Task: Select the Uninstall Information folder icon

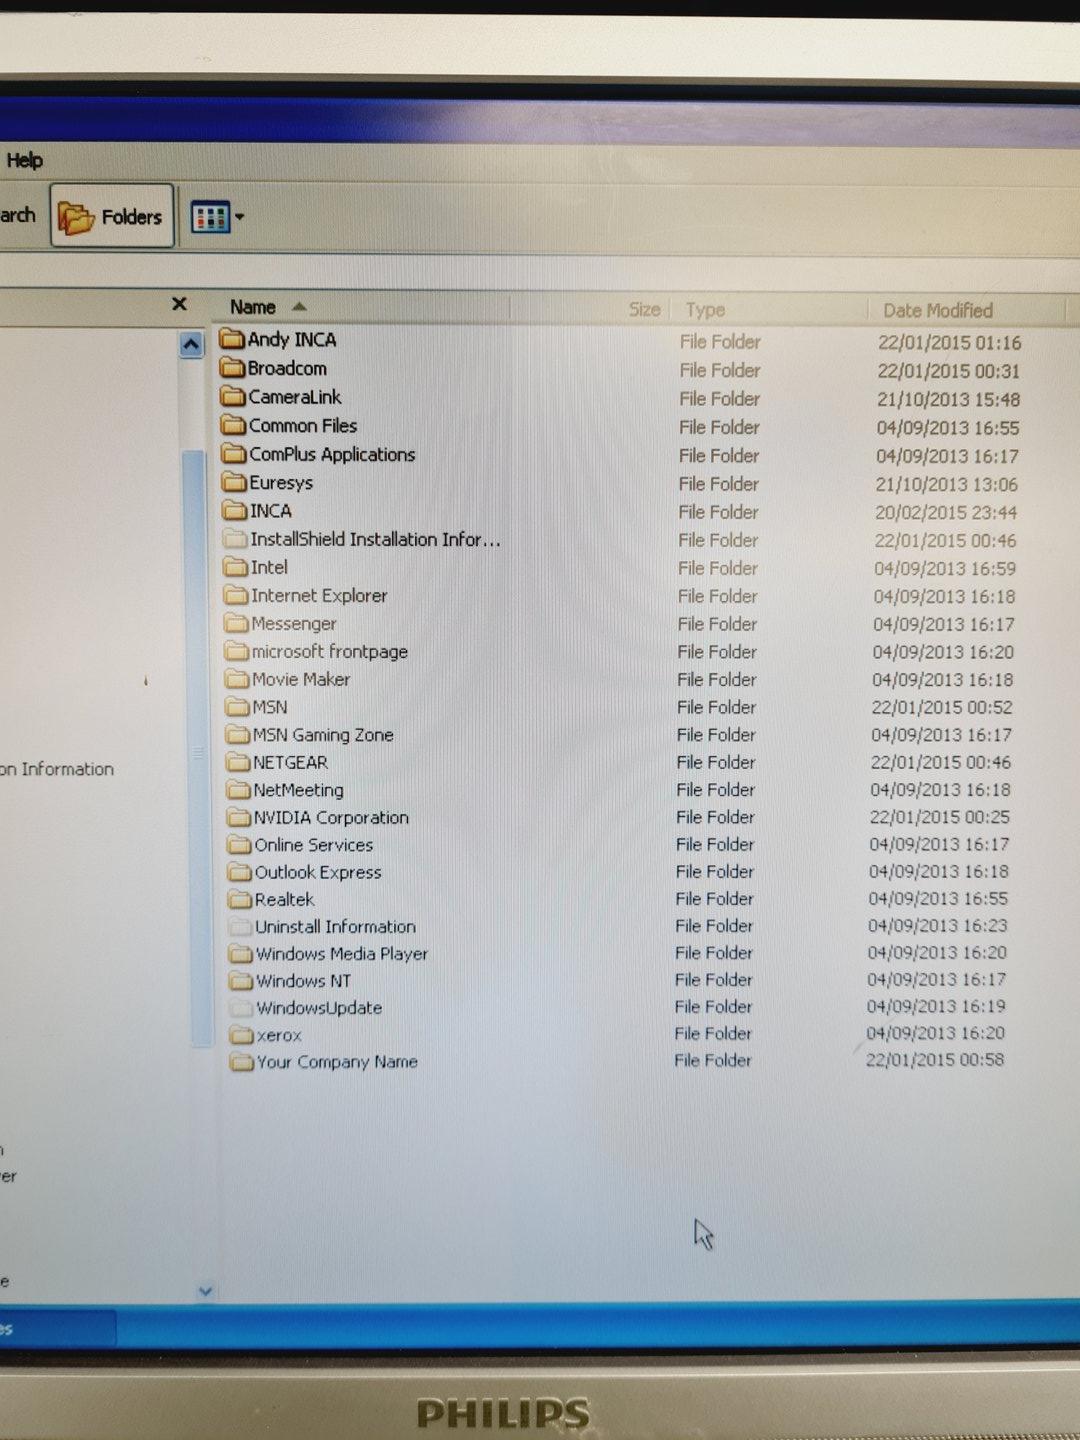Action: click(241, 926)
